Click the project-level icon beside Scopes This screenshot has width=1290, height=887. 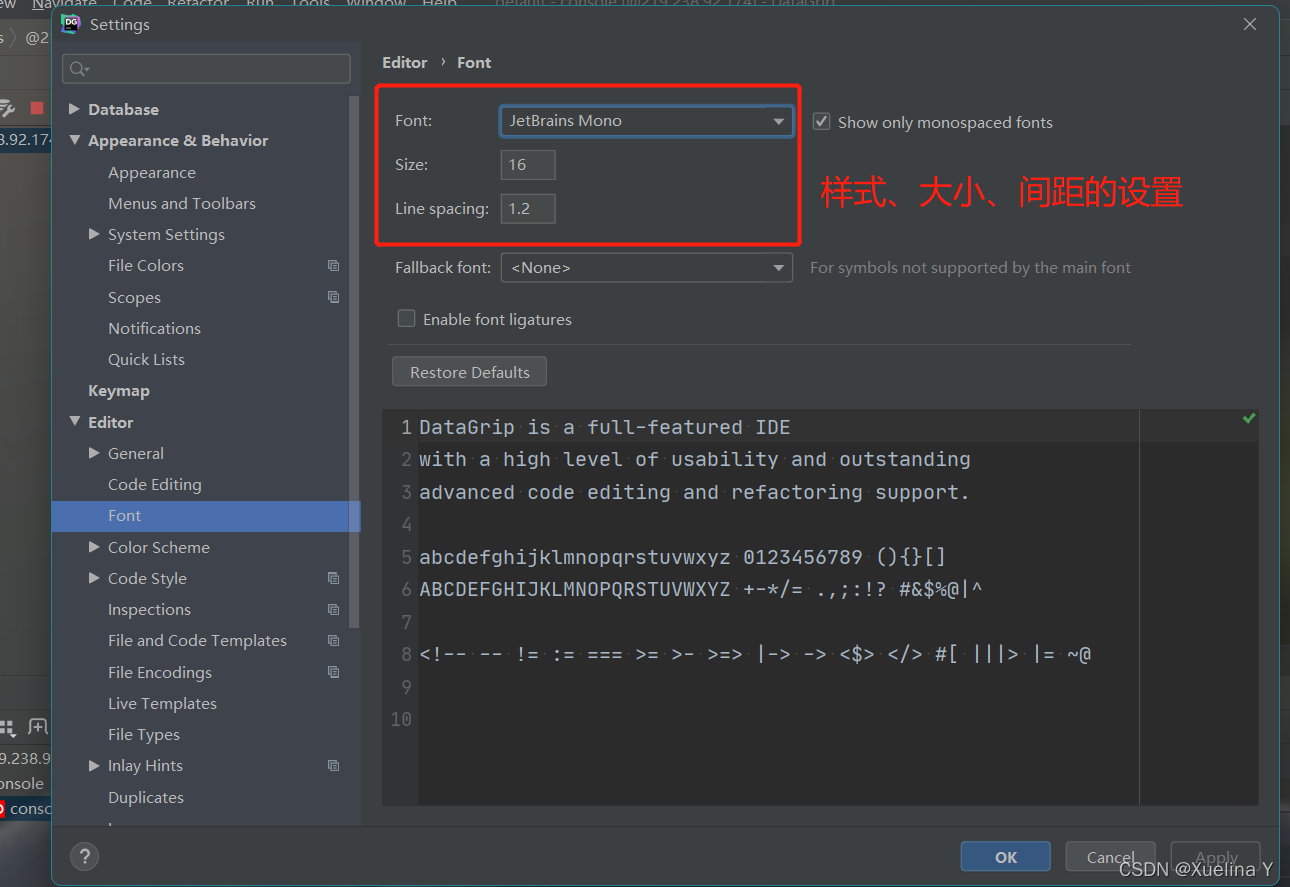coord(334,297)
